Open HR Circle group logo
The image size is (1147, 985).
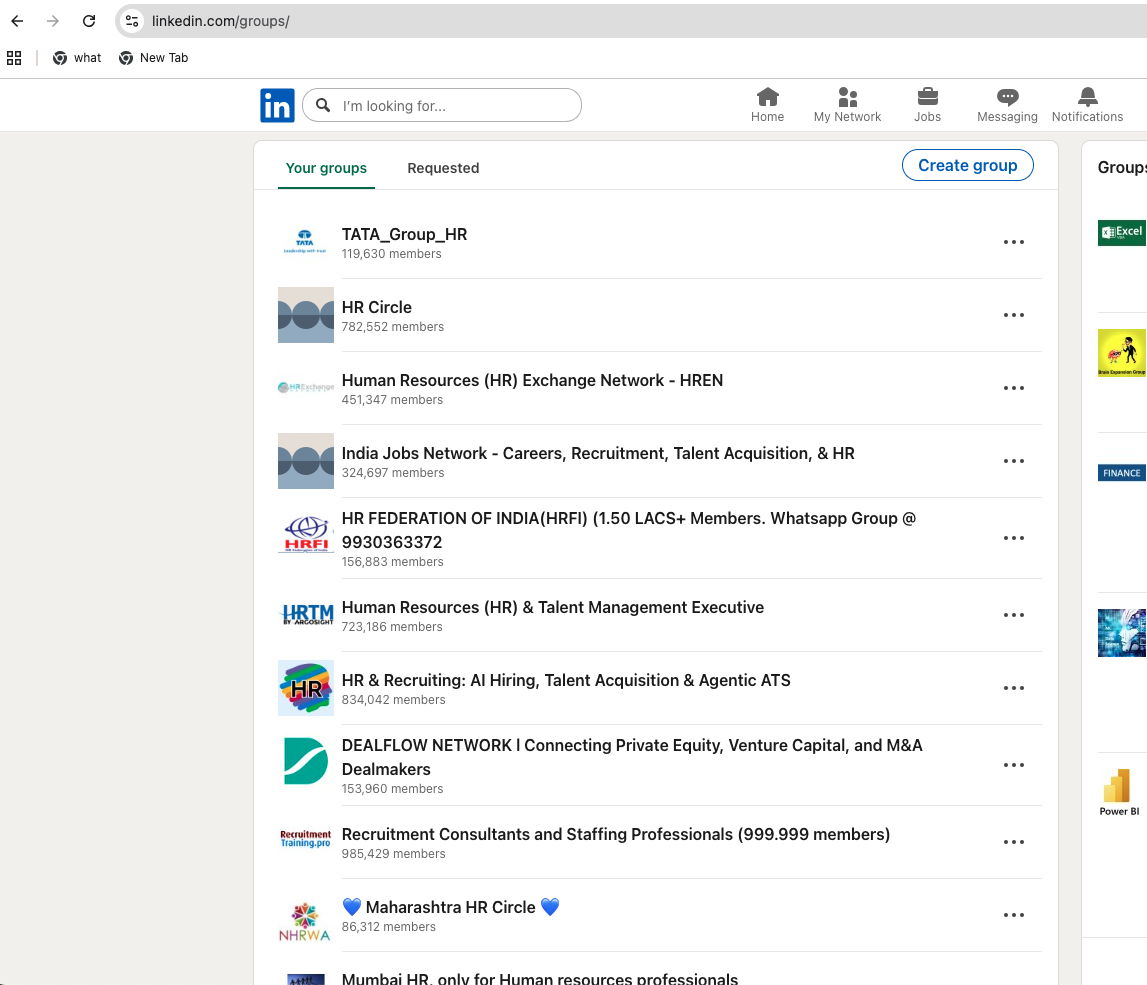pos(306,315)
